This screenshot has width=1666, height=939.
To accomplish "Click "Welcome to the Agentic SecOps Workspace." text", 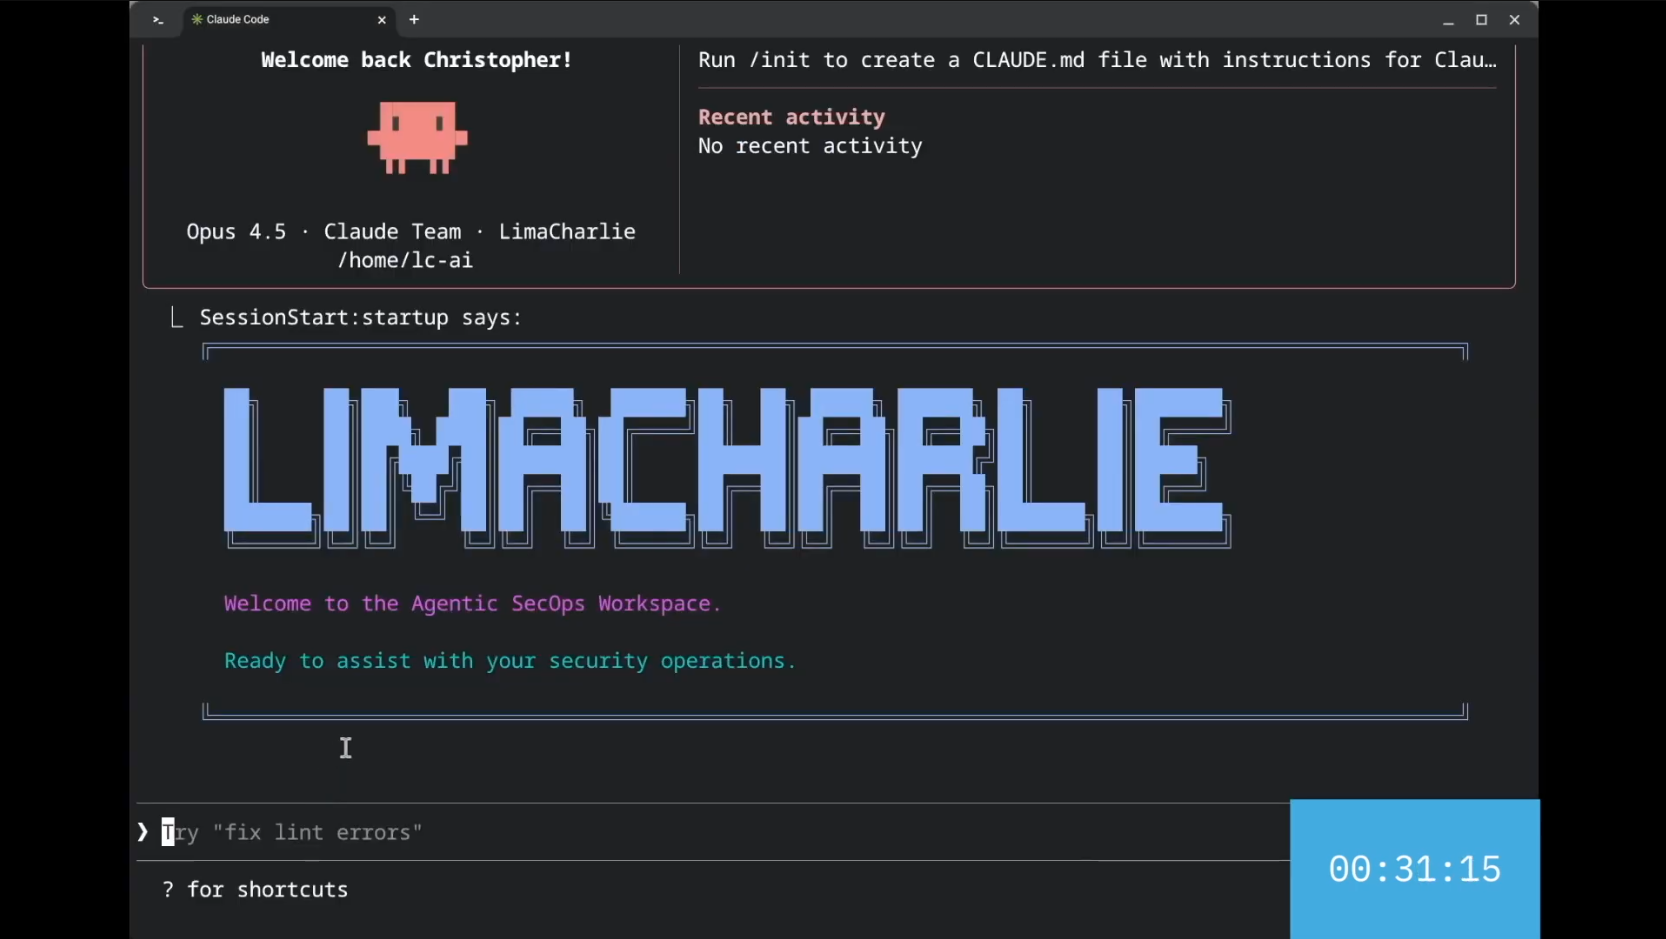I will (472, 604).
